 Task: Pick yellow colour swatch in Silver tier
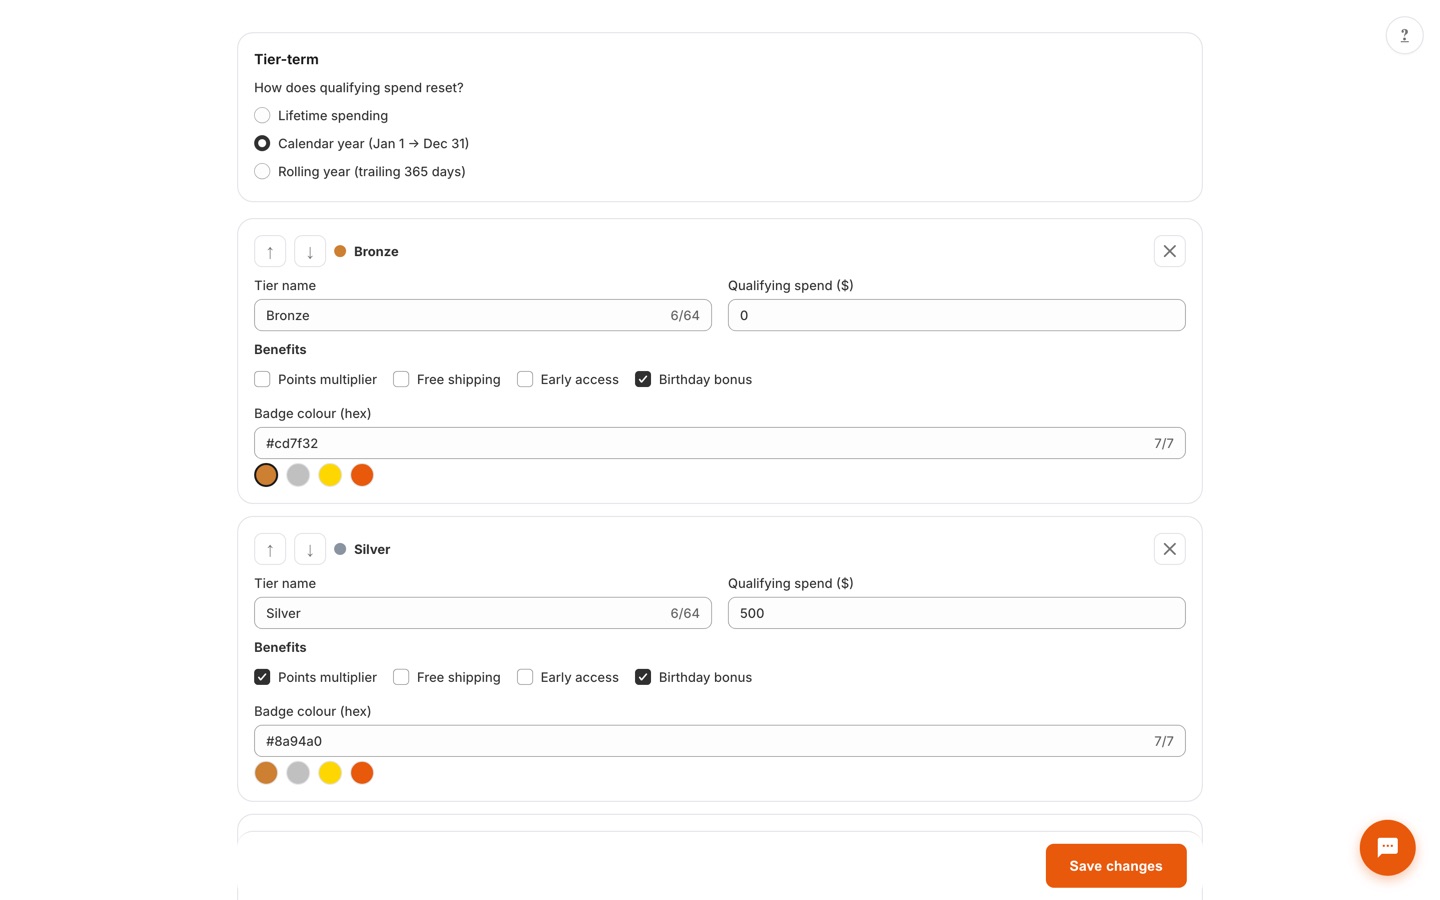[x=330, y=773]
